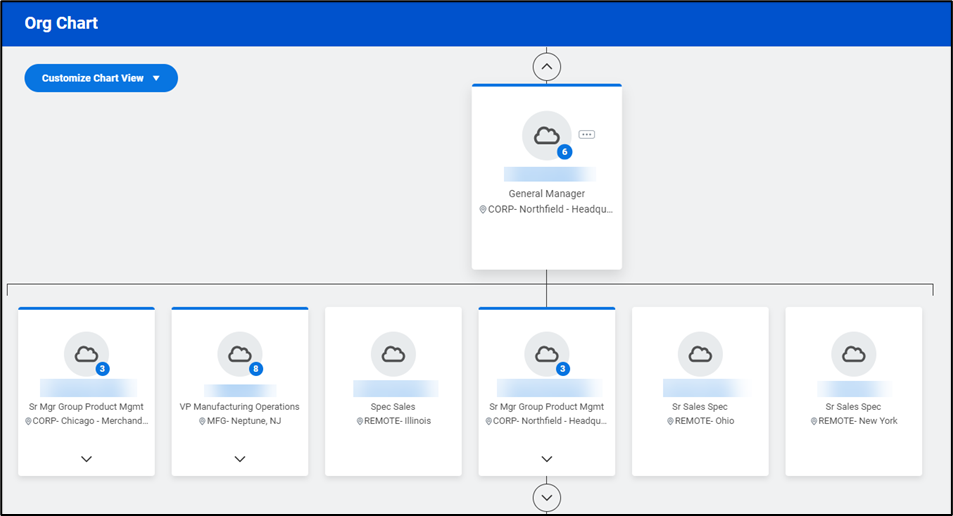Click the Chicago Sr Mgr avatar icon
The width and height of the screenshot is (953, 516).
tap(86, 354)
